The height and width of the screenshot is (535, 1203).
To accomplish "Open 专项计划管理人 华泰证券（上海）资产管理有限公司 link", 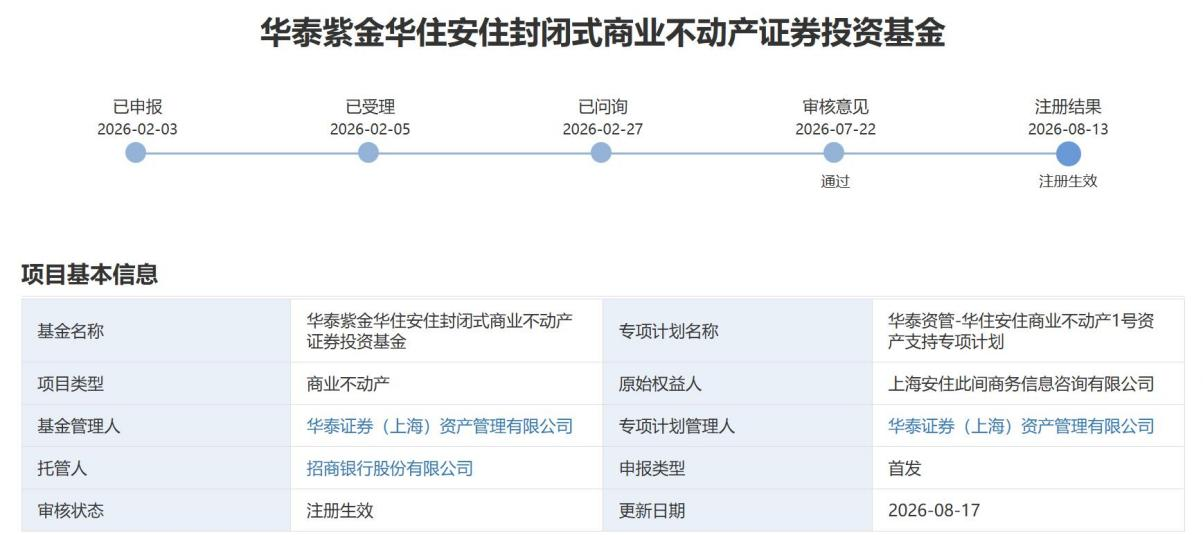I will [x=1021, y=426].
